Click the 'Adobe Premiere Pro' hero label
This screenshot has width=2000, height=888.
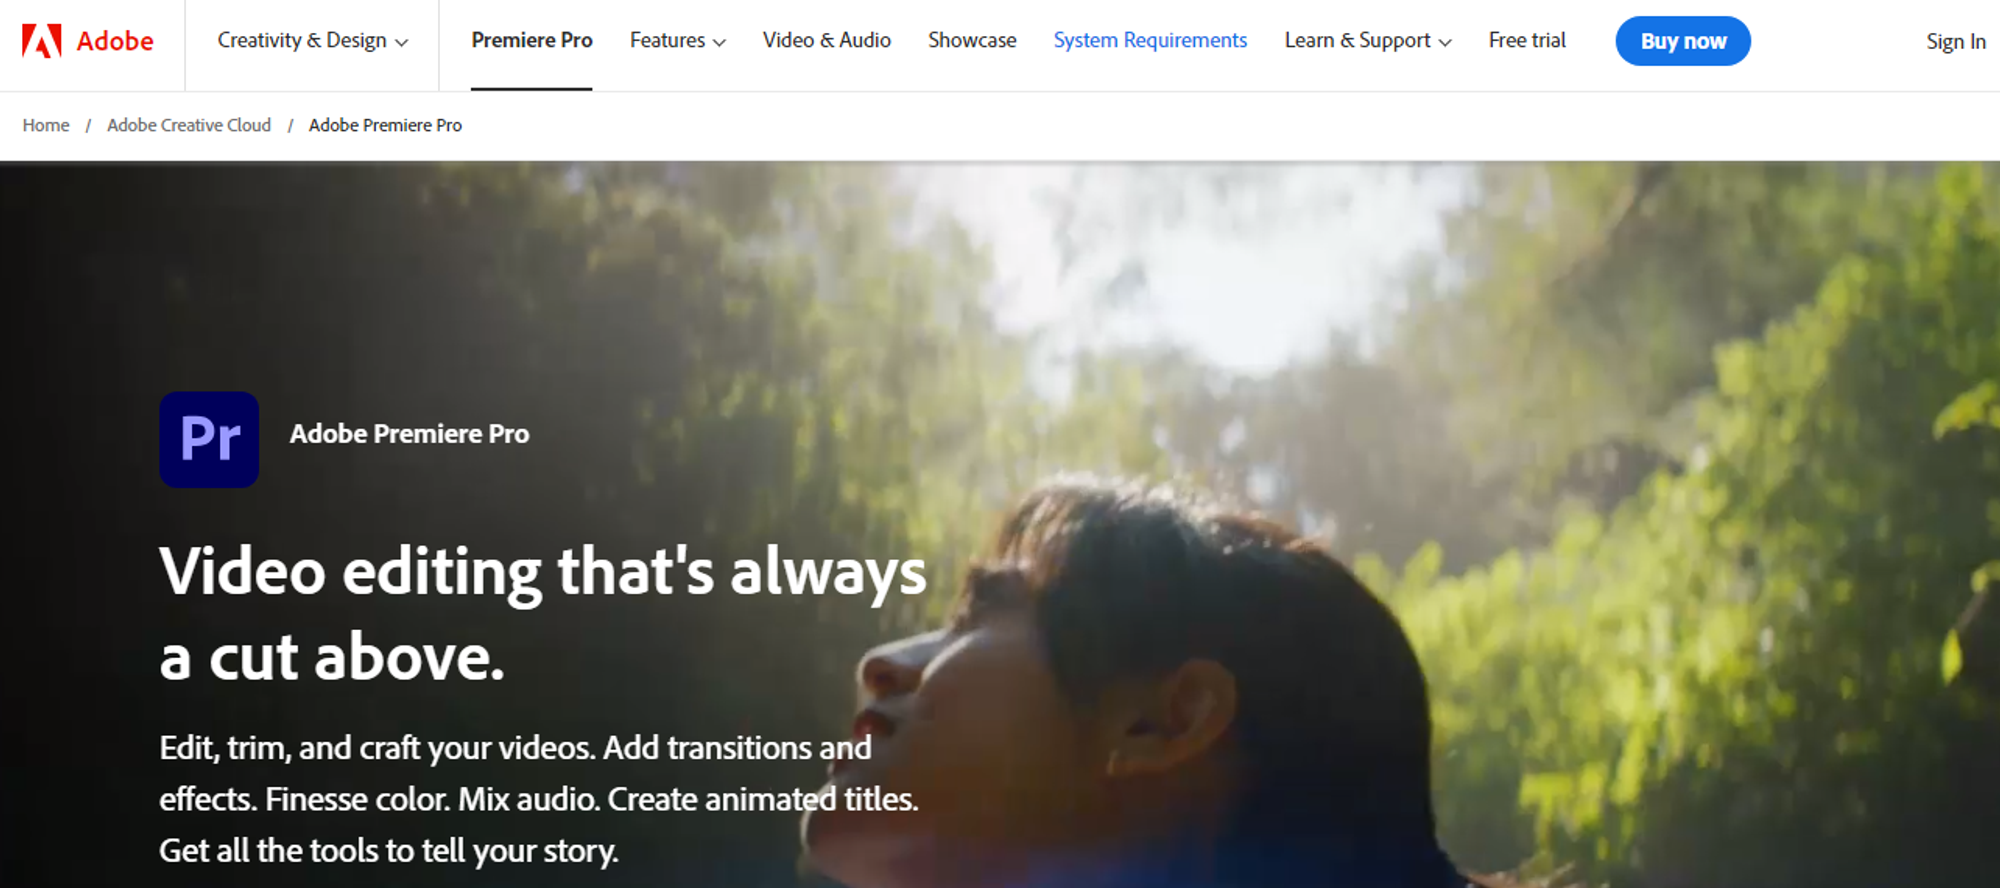click(x=409, y=434)
